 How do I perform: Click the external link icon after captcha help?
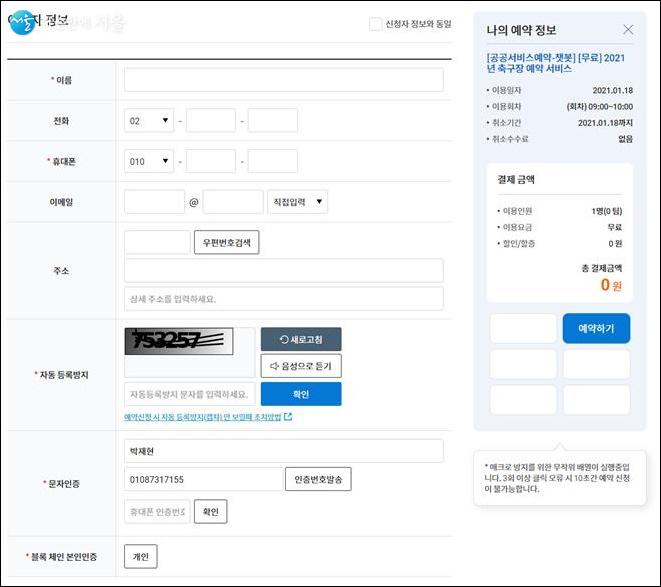tap(288, 417)
